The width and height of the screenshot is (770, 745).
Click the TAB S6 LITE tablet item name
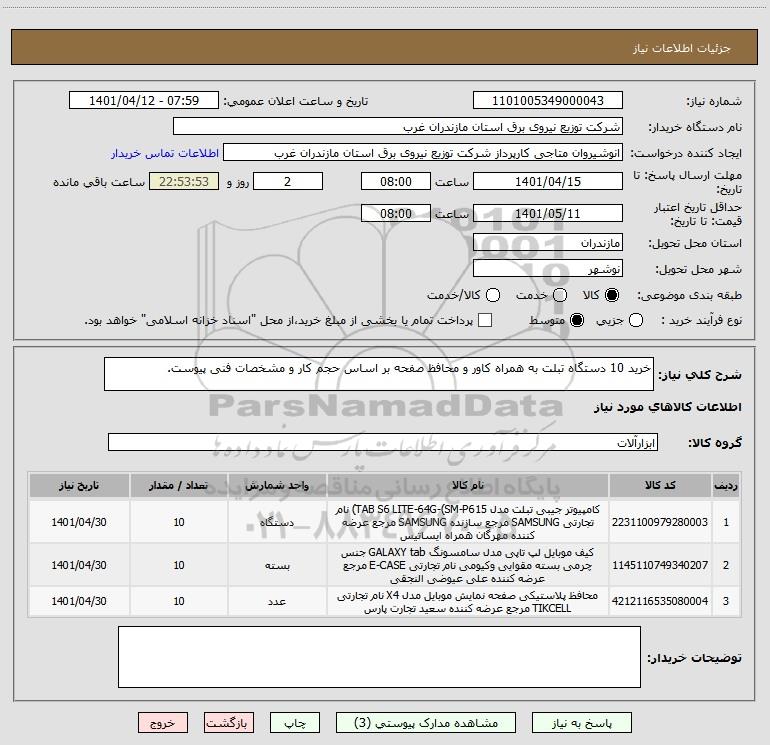[468, 522]
